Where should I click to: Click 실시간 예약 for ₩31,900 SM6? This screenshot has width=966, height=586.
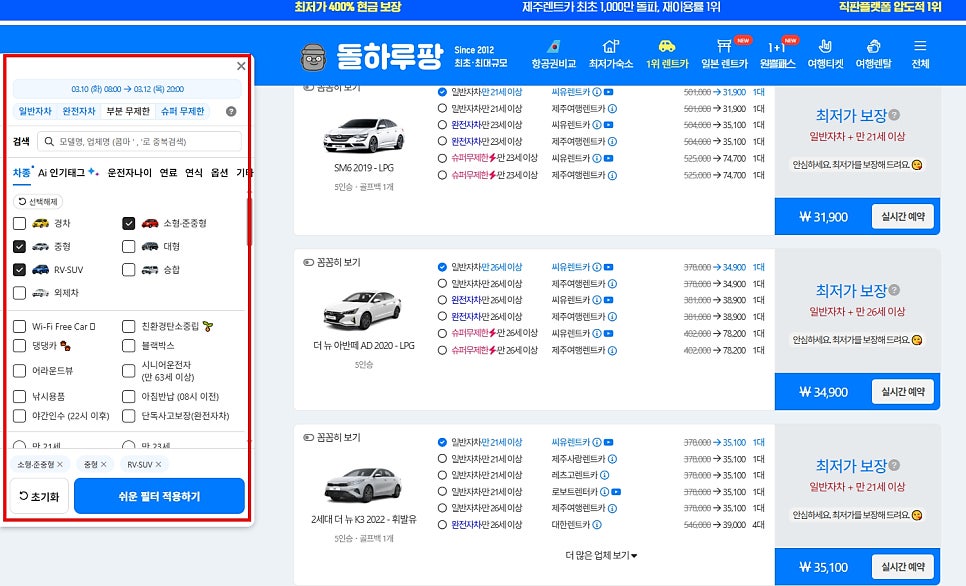point(903,217)
